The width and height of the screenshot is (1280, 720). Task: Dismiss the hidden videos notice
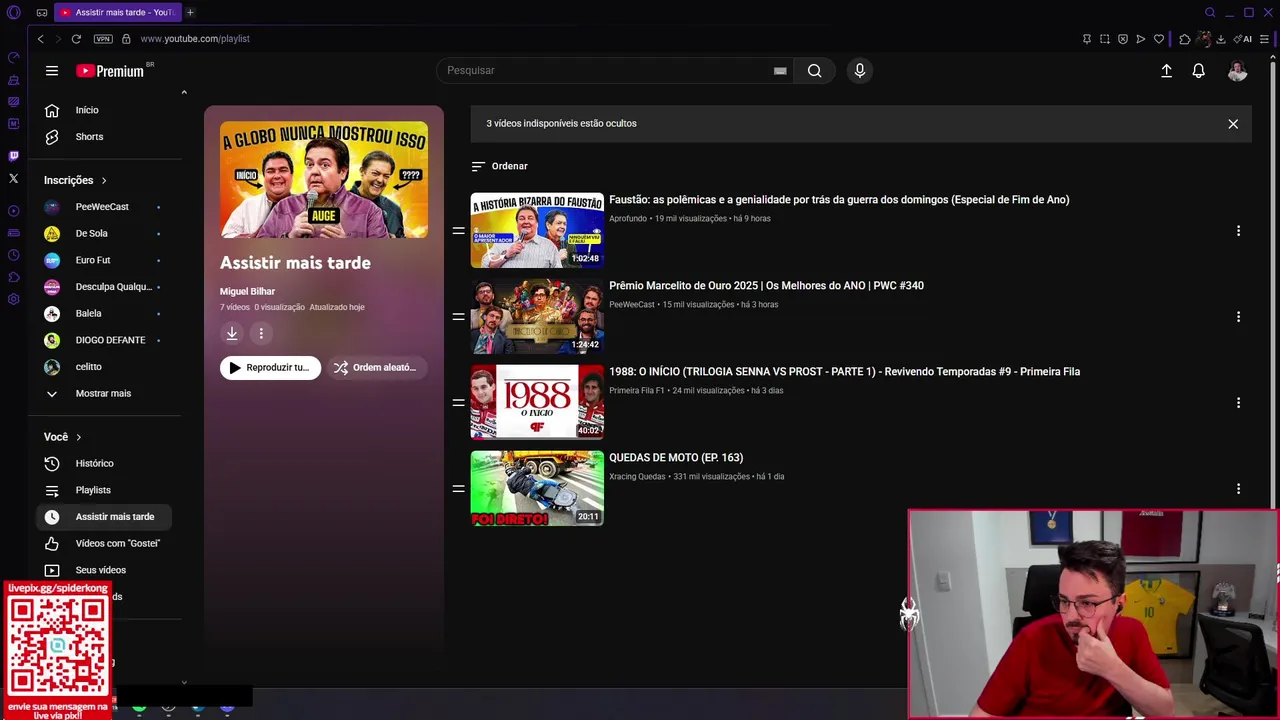pos(1233,124)
